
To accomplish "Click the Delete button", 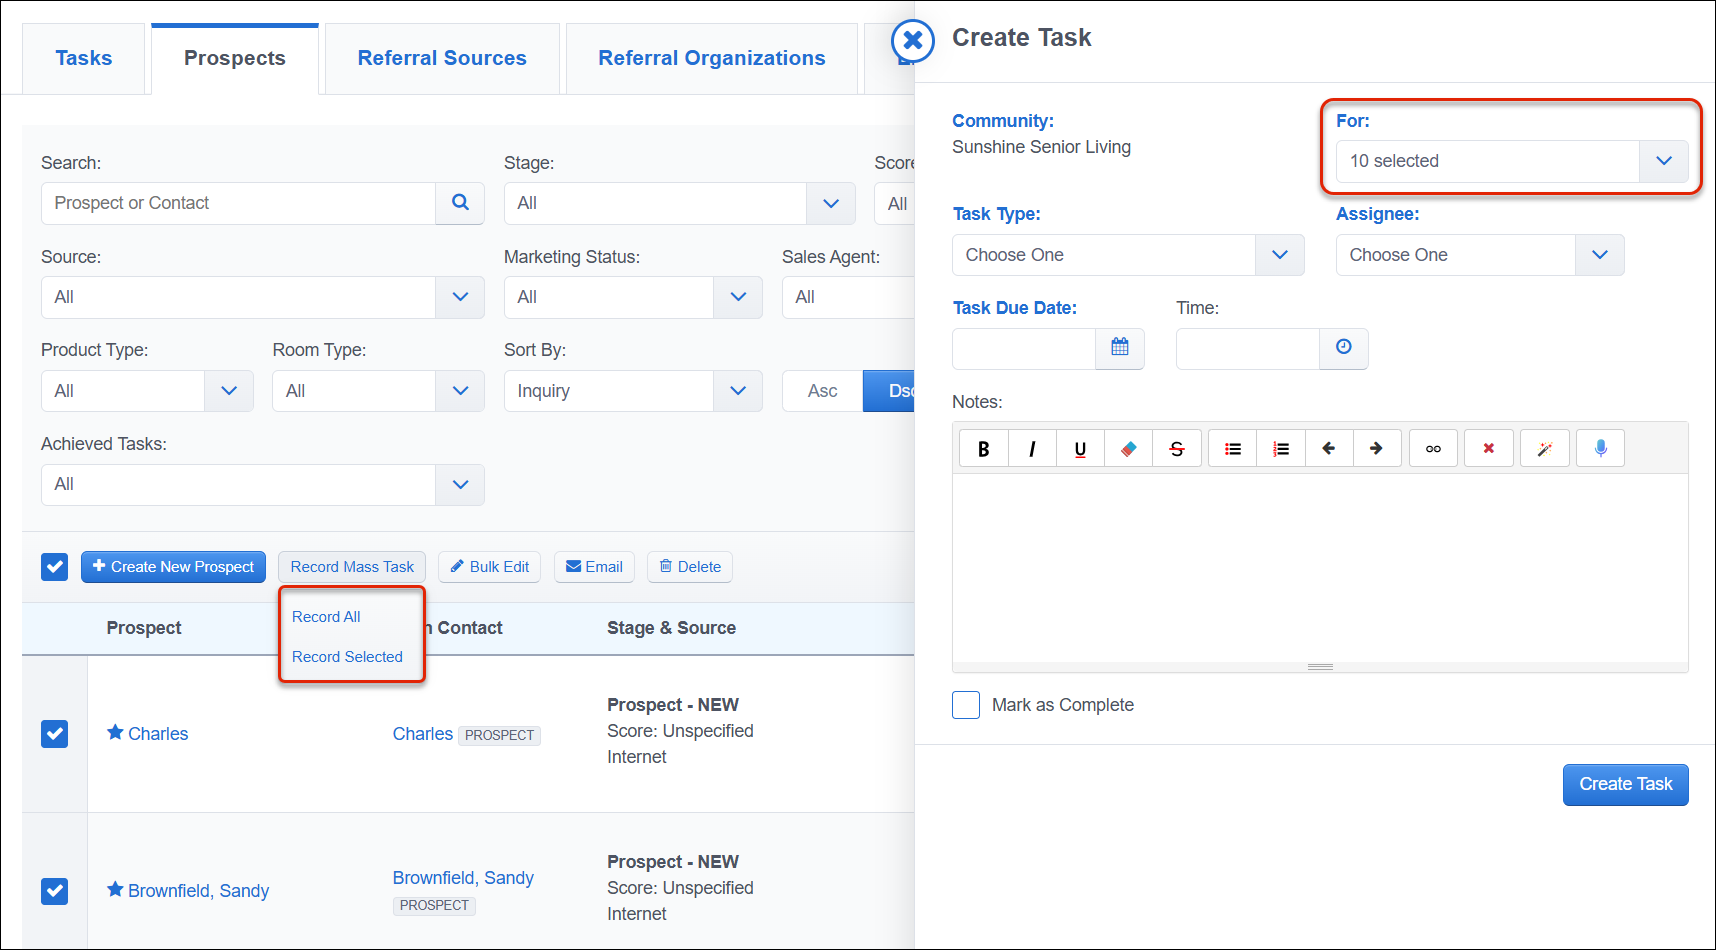I will coord(690,567).
